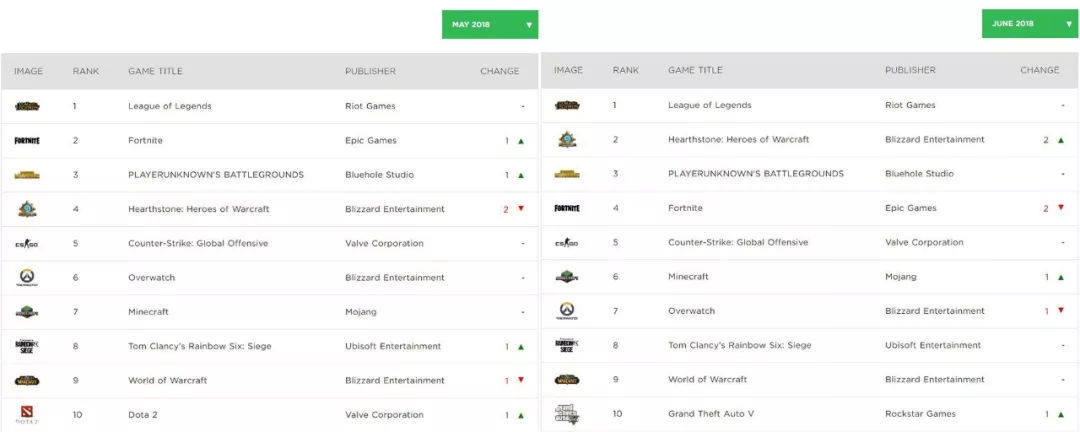This screenshot has height=432, width=1080.
Task: Click GAME TITLE column header in June table
Action: (x=695, y=70)
